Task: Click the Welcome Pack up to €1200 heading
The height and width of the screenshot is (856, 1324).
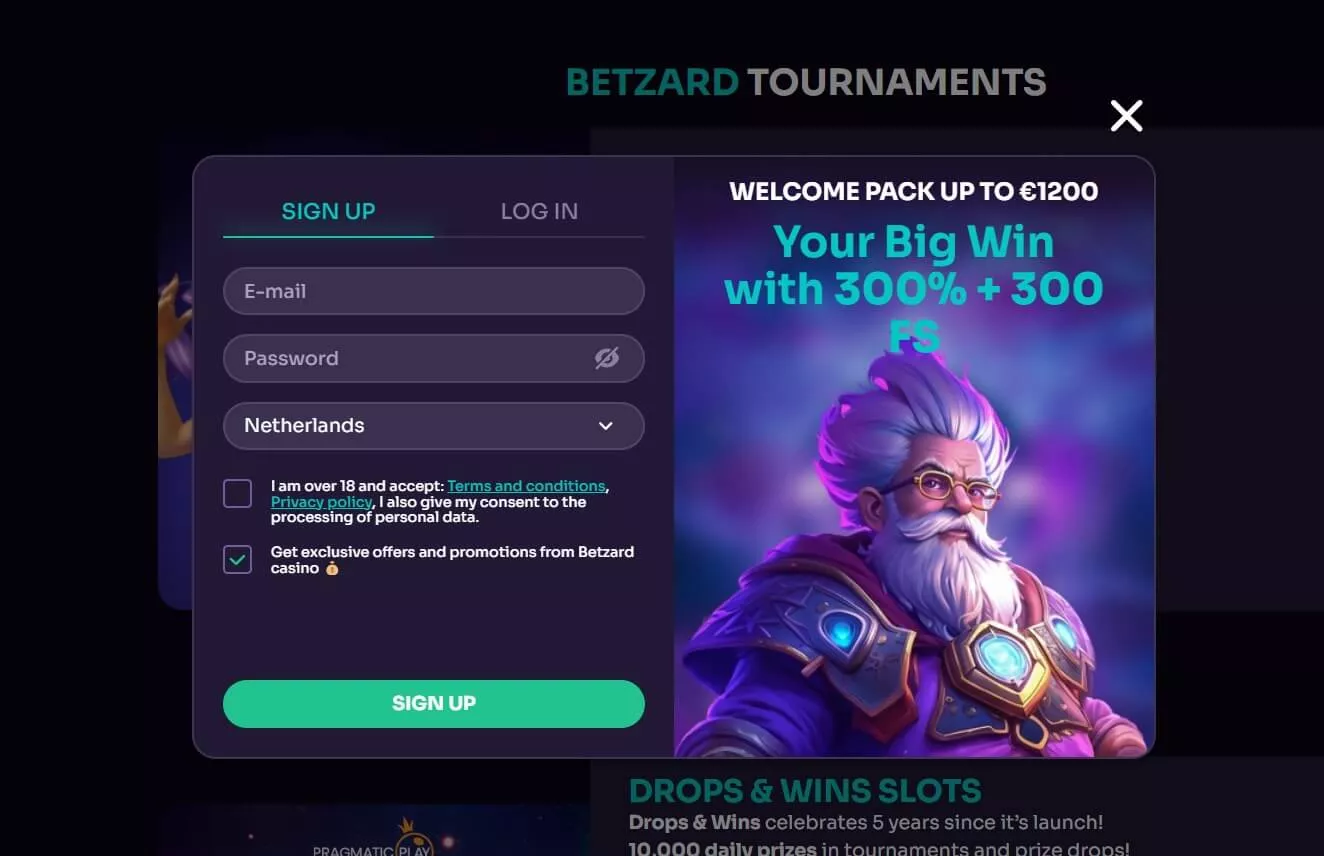Action: (x=914, y=191)
